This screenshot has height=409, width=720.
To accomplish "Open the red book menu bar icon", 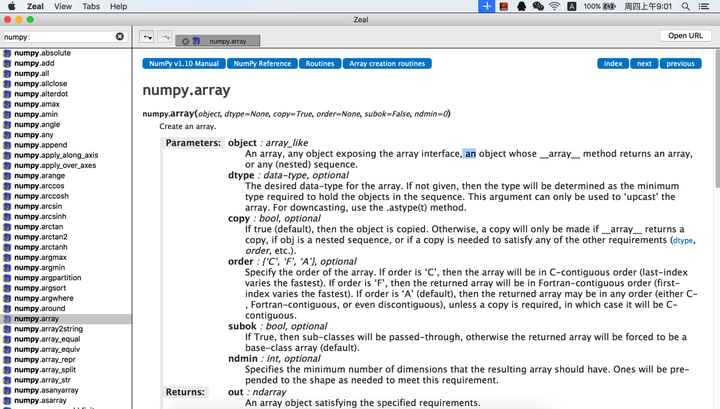I will click(x=504, y=6).
